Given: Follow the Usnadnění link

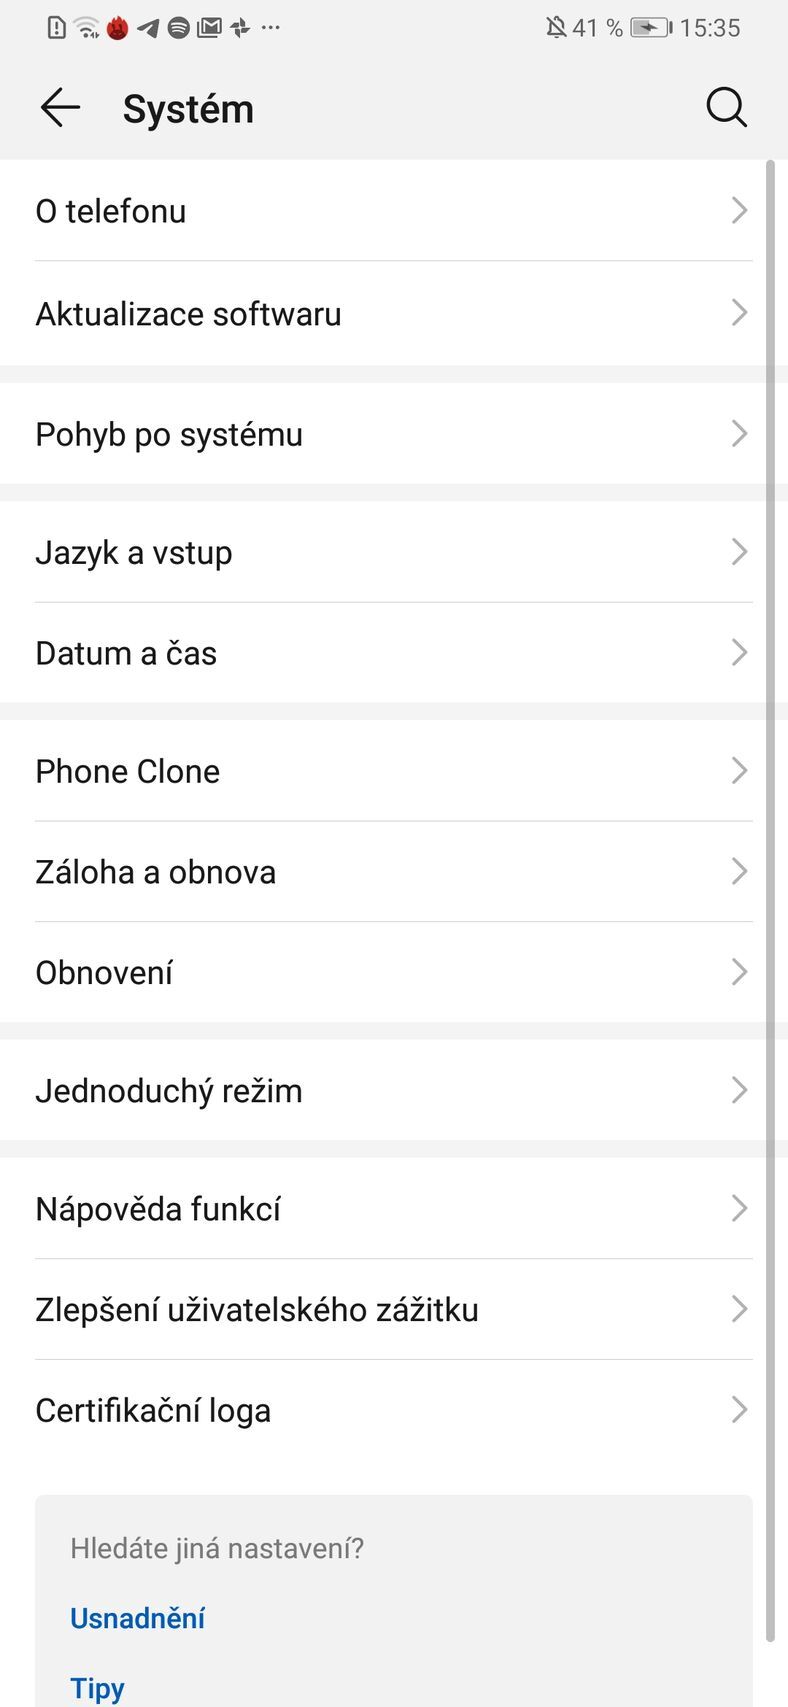Looking at the screenshot, I should click(x=138, y=1618).
